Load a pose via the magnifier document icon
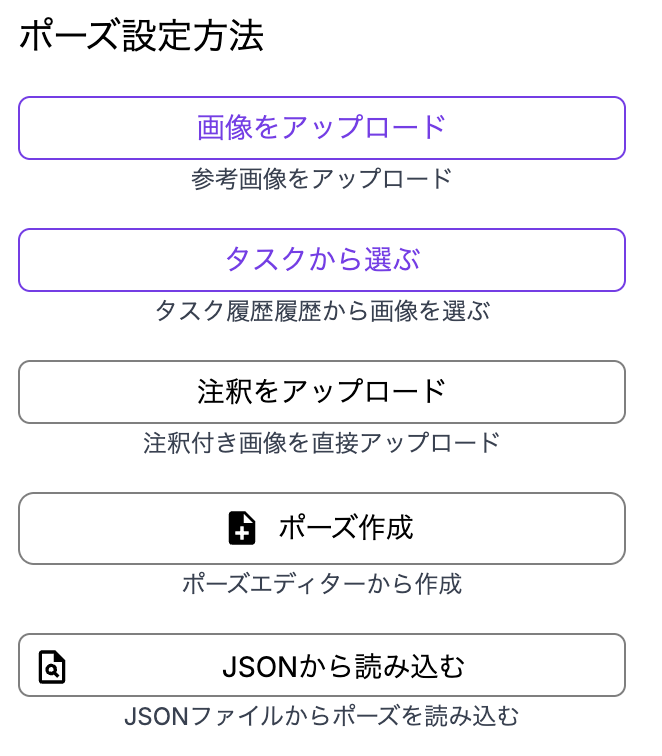The image size is (662, 756). [52, 666]
